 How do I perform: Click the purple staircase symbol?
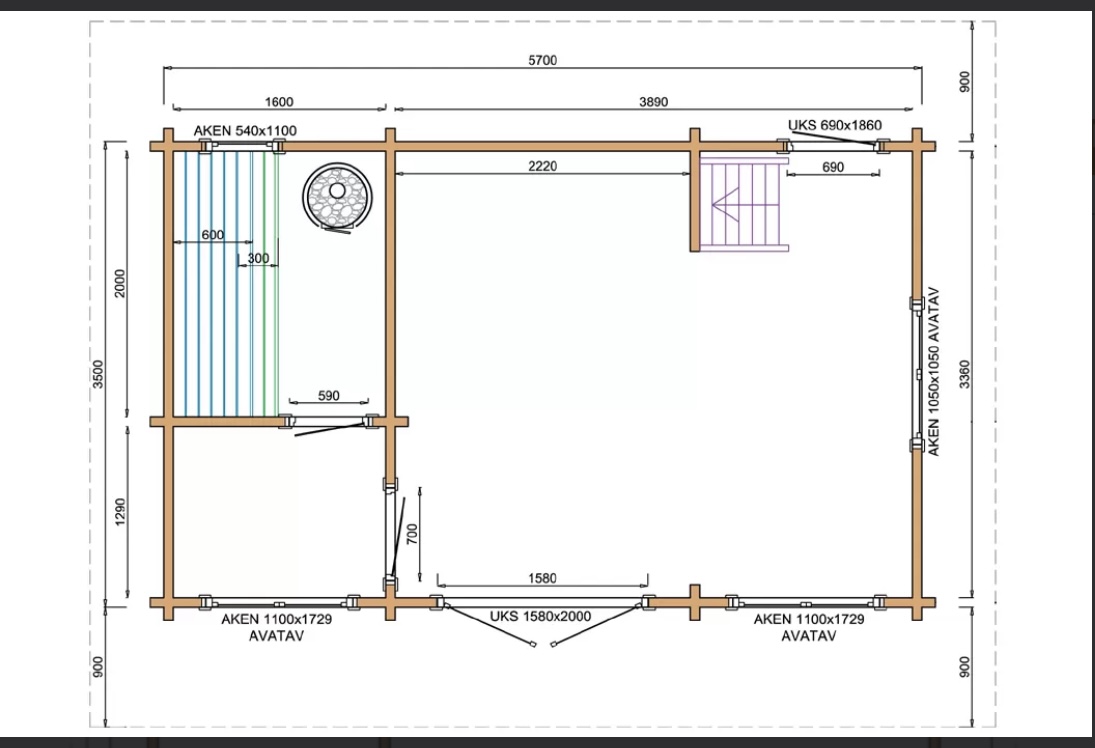tap(744, 203)
